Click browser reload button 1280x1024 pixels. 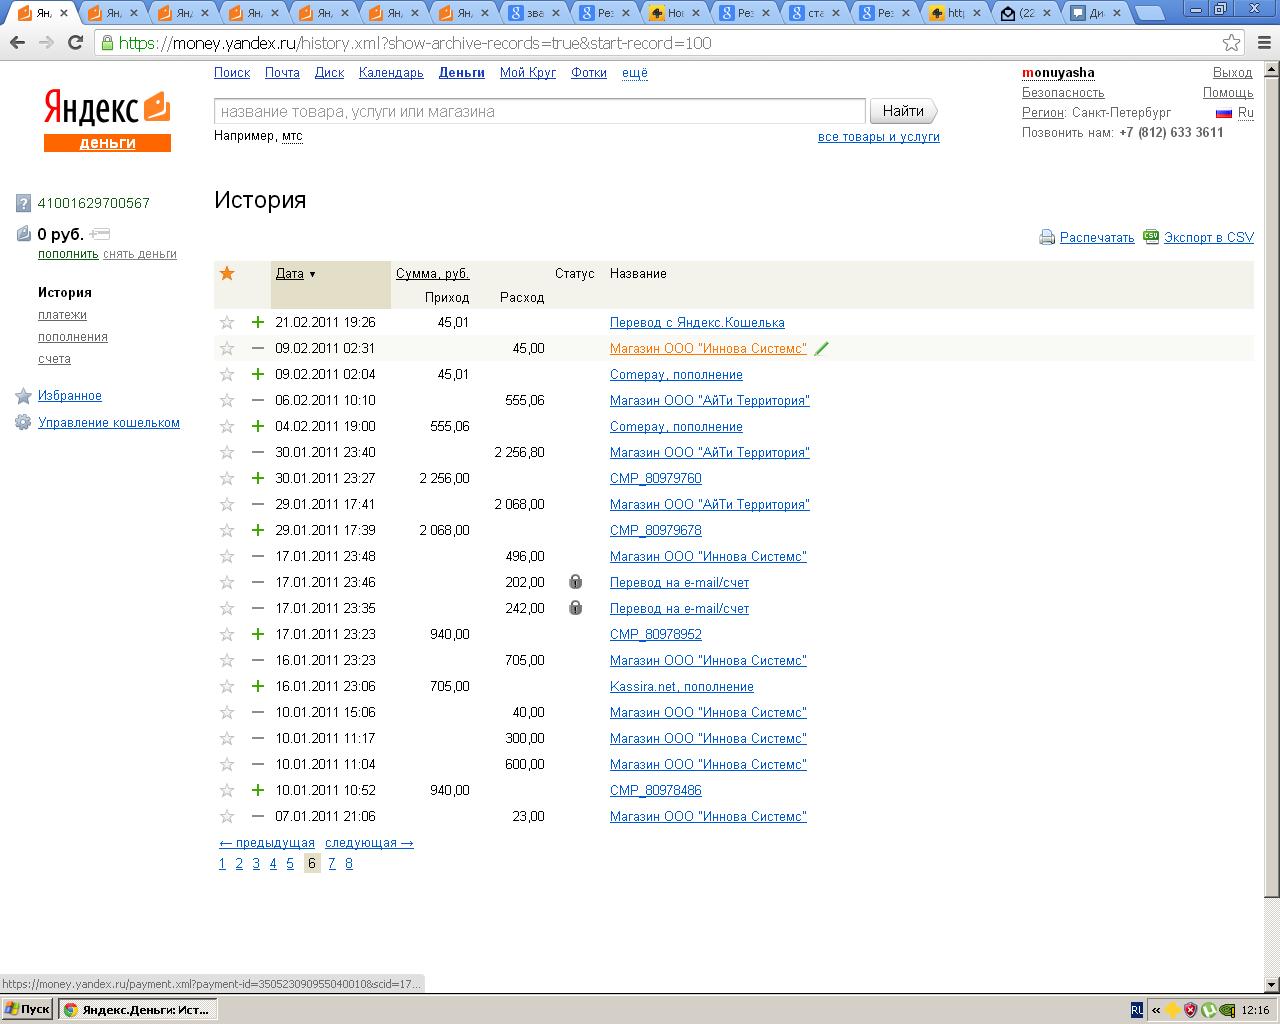(75, 43)
